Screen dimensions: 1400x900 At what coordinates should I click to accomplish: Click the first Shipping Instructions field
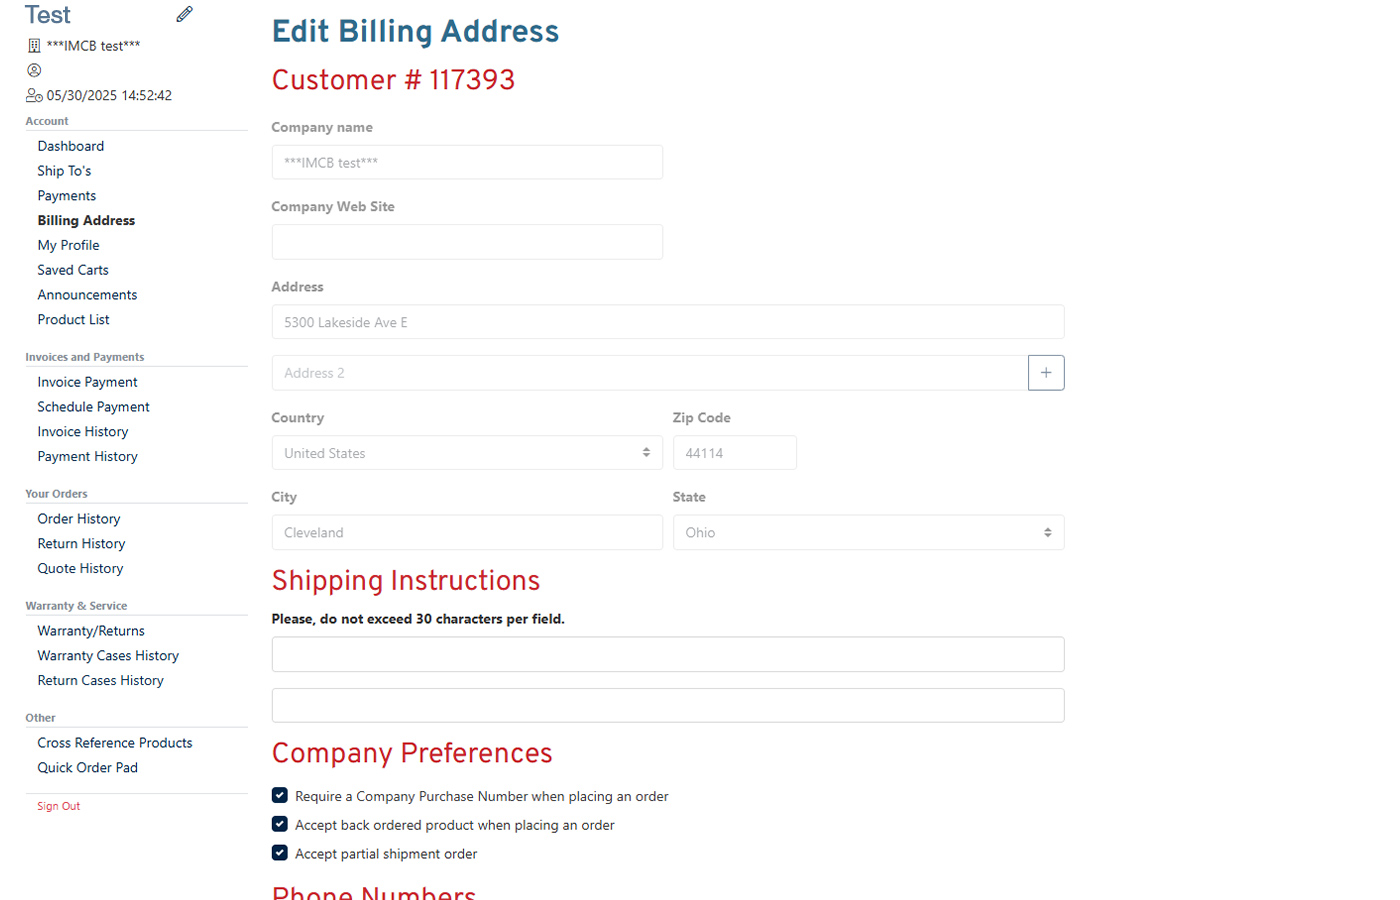click(668, 654)
